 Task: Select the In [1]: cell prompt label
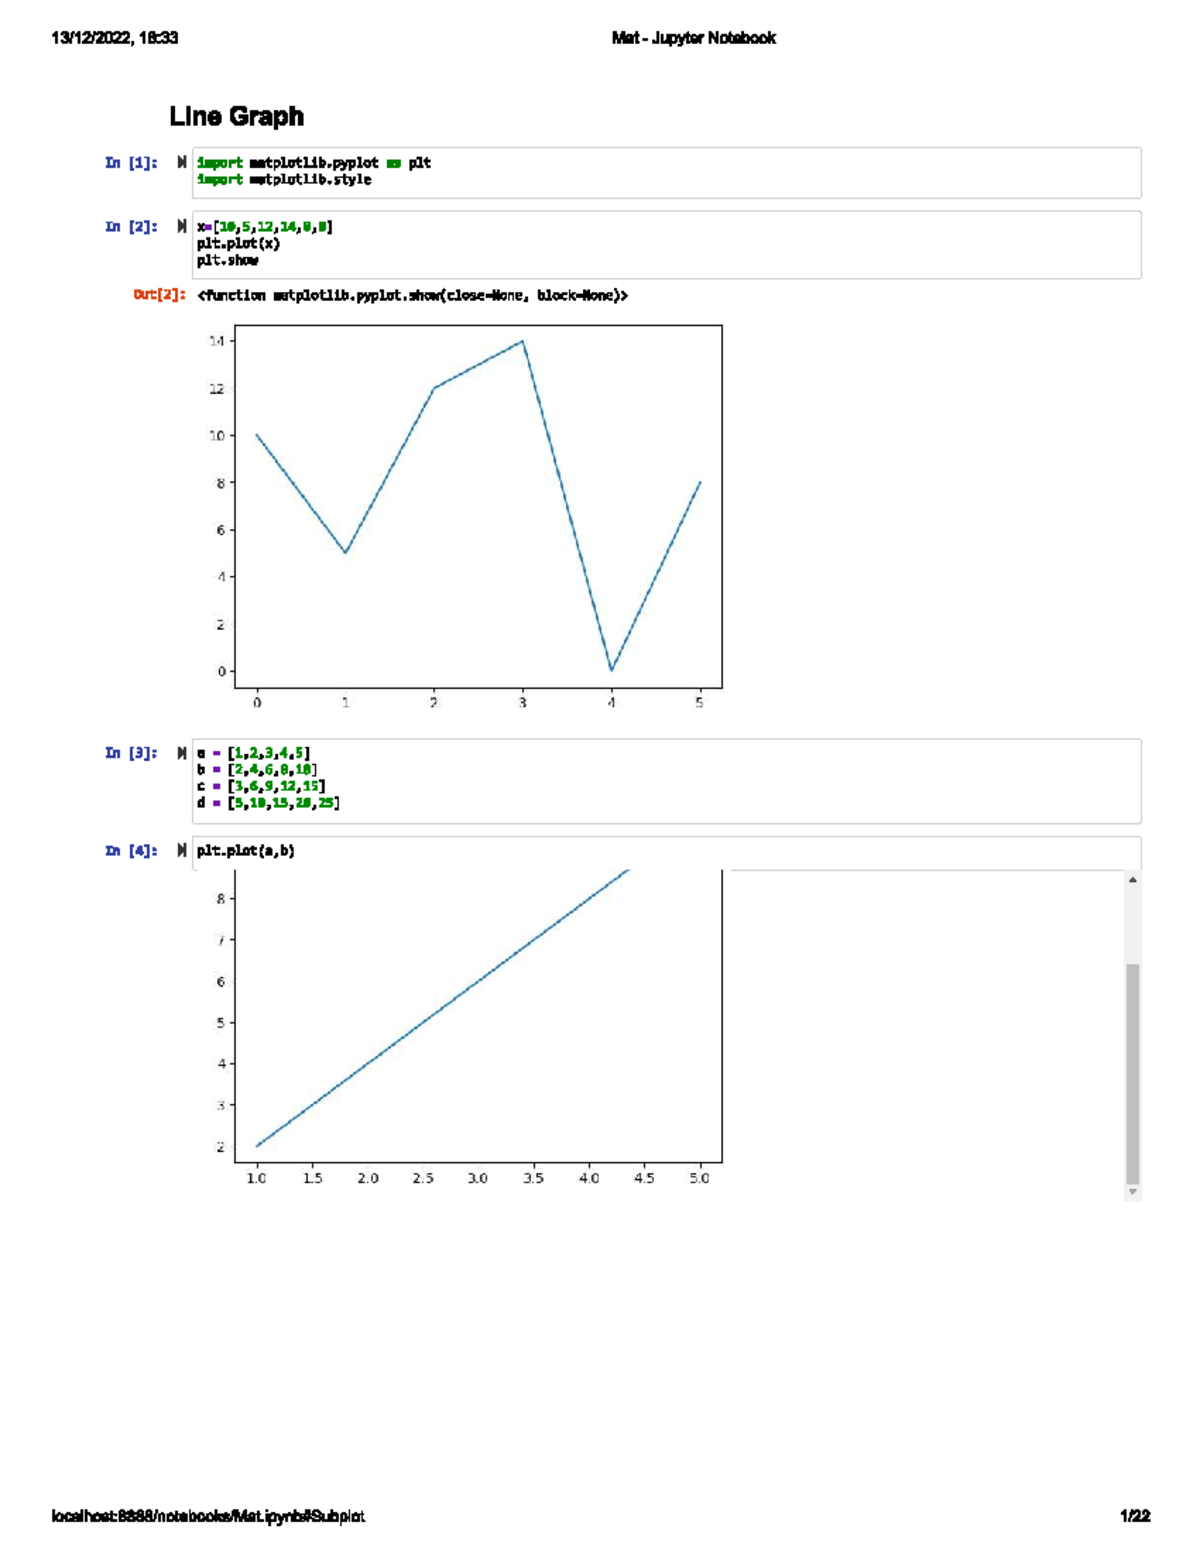click(130, 160)
